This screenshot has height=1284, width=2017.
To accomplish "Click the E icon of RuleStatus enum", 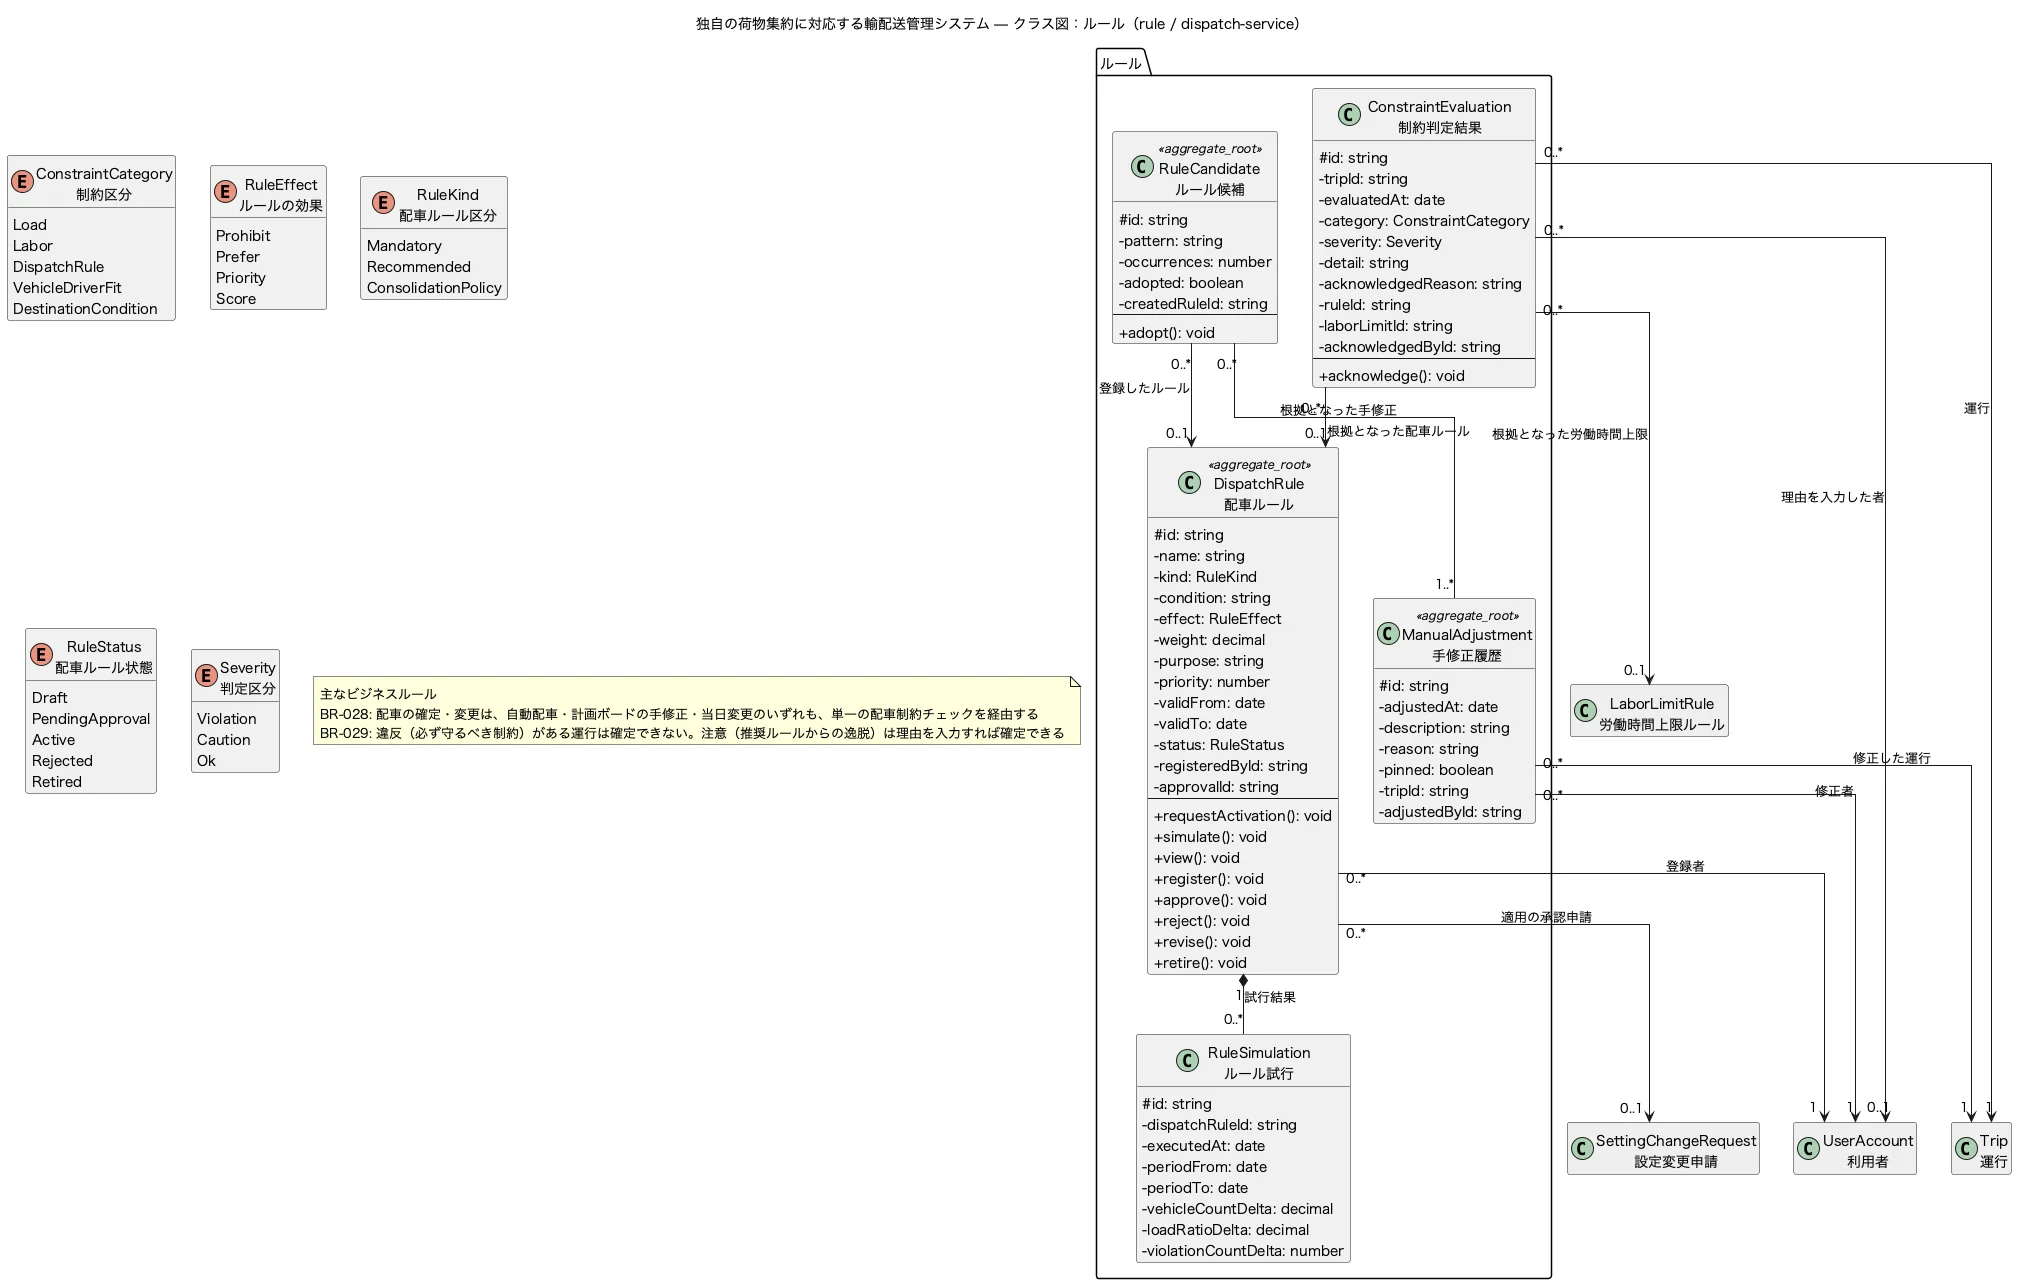I will [x=41, y=656].
